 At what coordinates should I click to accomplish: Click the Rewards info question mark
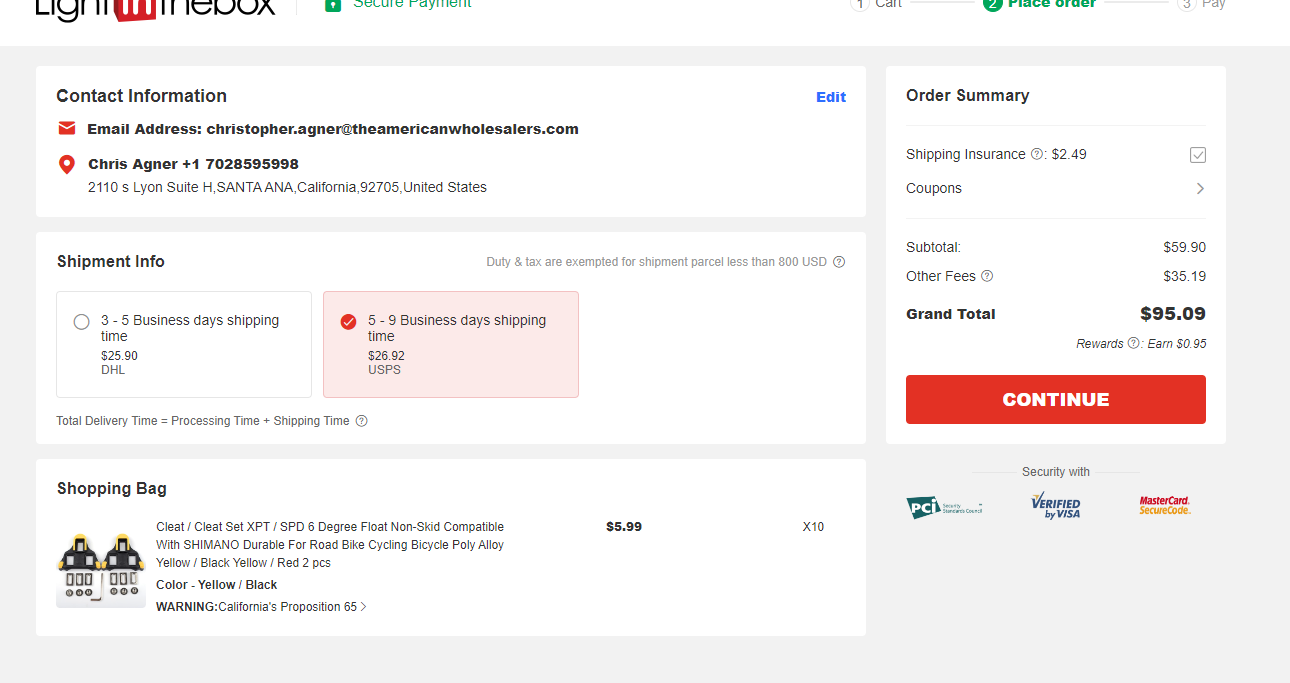pos(1133,343)
